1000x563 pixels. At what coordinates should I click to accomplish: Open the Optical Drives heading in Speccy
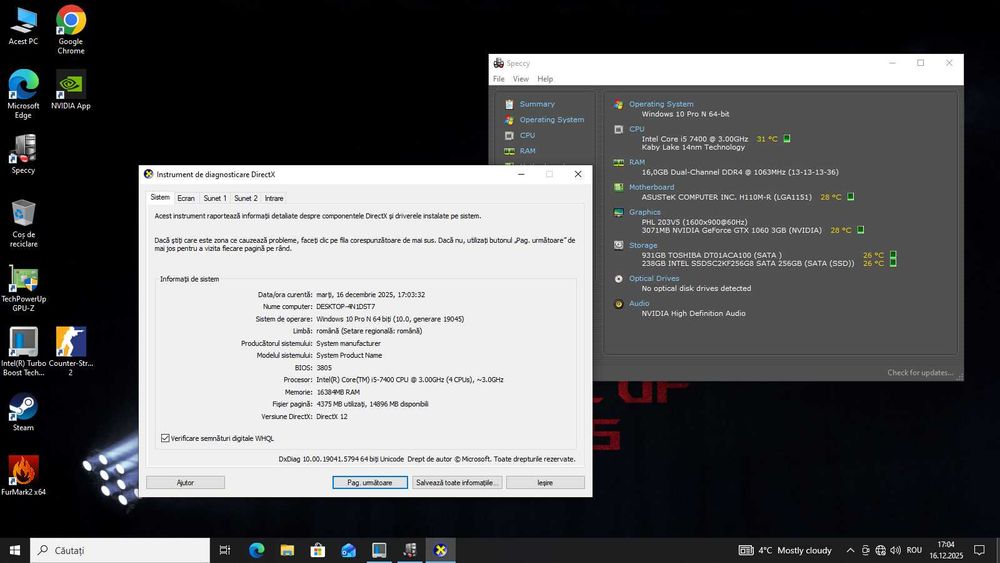tap(654, 278)
